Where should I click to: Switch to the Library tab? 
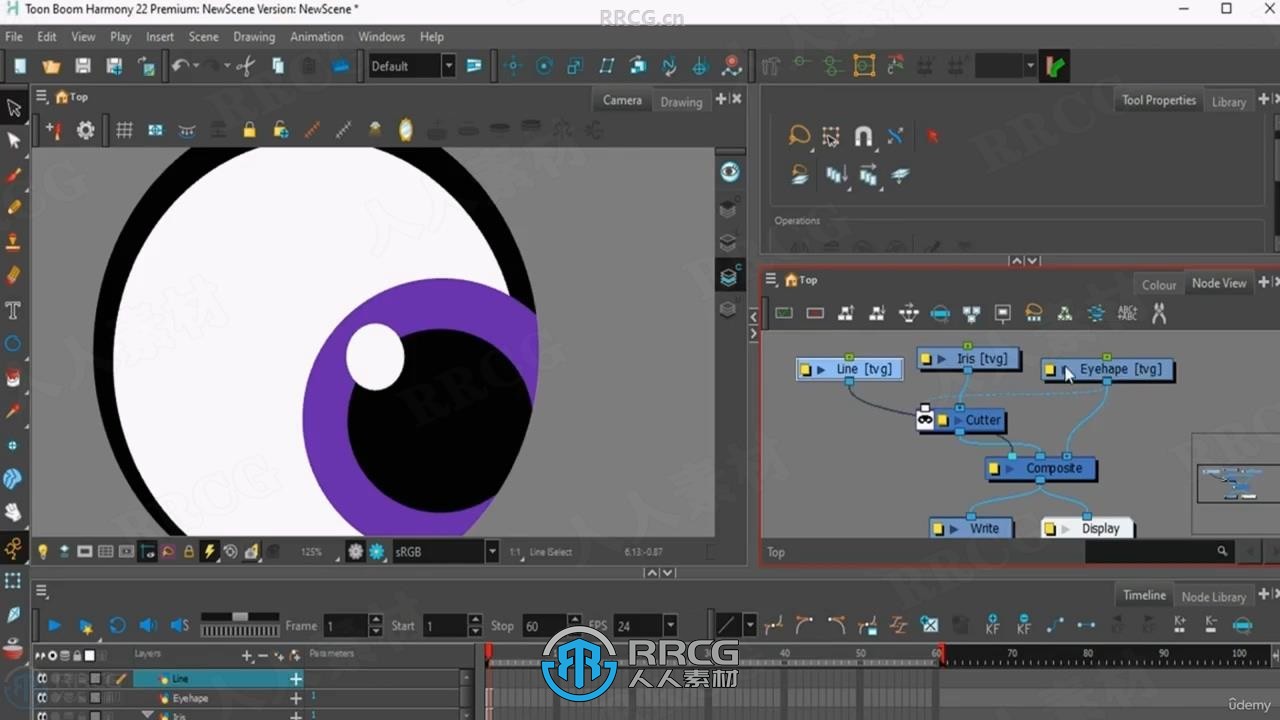point(1228,101)
